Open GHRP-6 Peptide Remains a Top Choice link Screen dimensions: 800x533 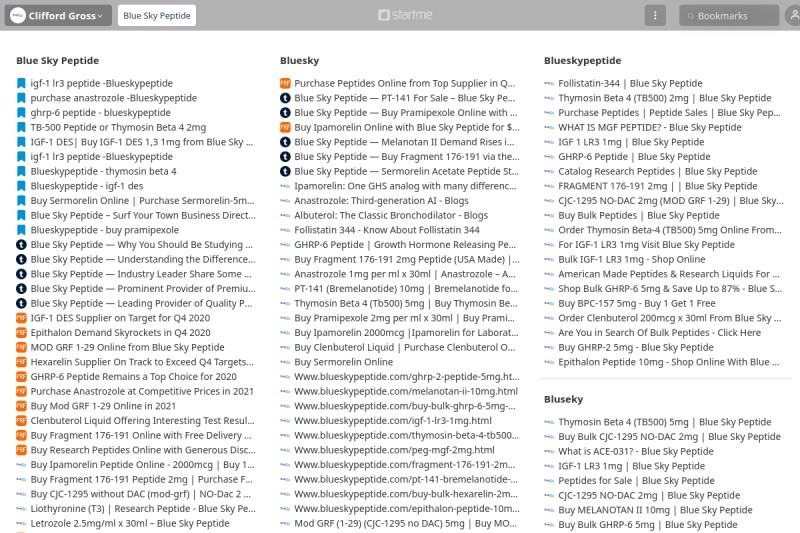[134, 377]
